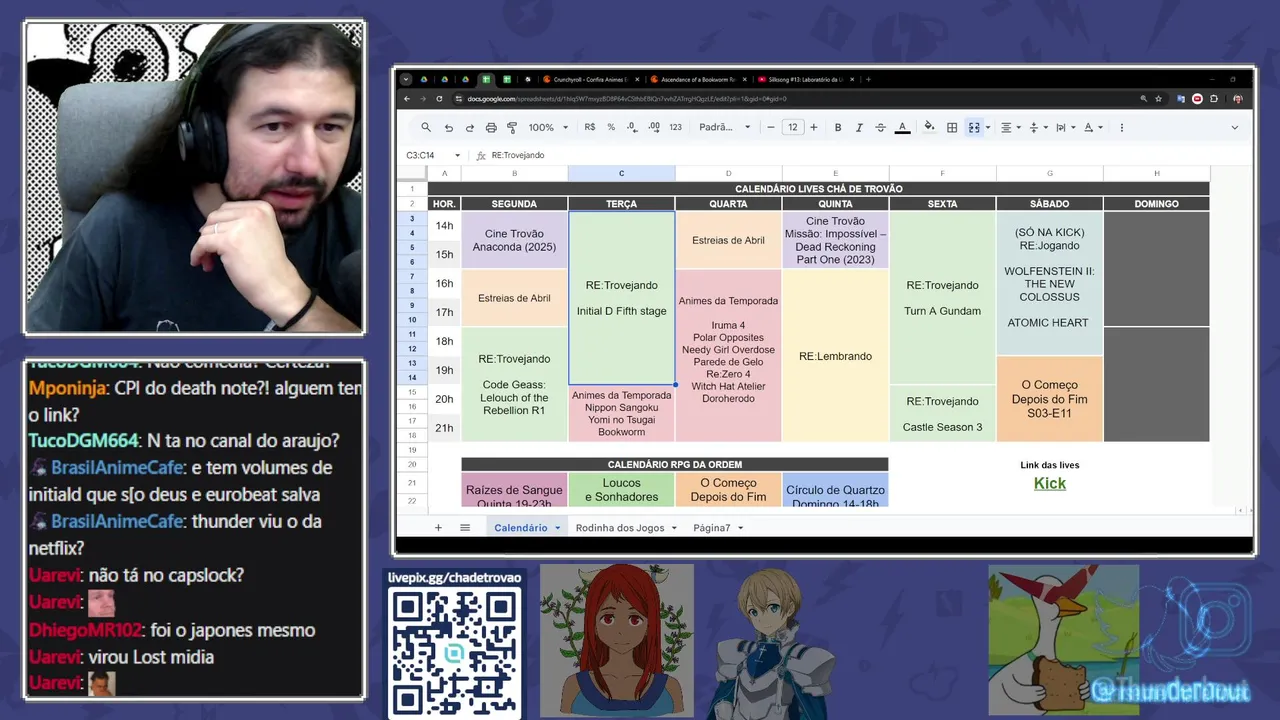Click the browser address bar URL

[x=627, y=99]
